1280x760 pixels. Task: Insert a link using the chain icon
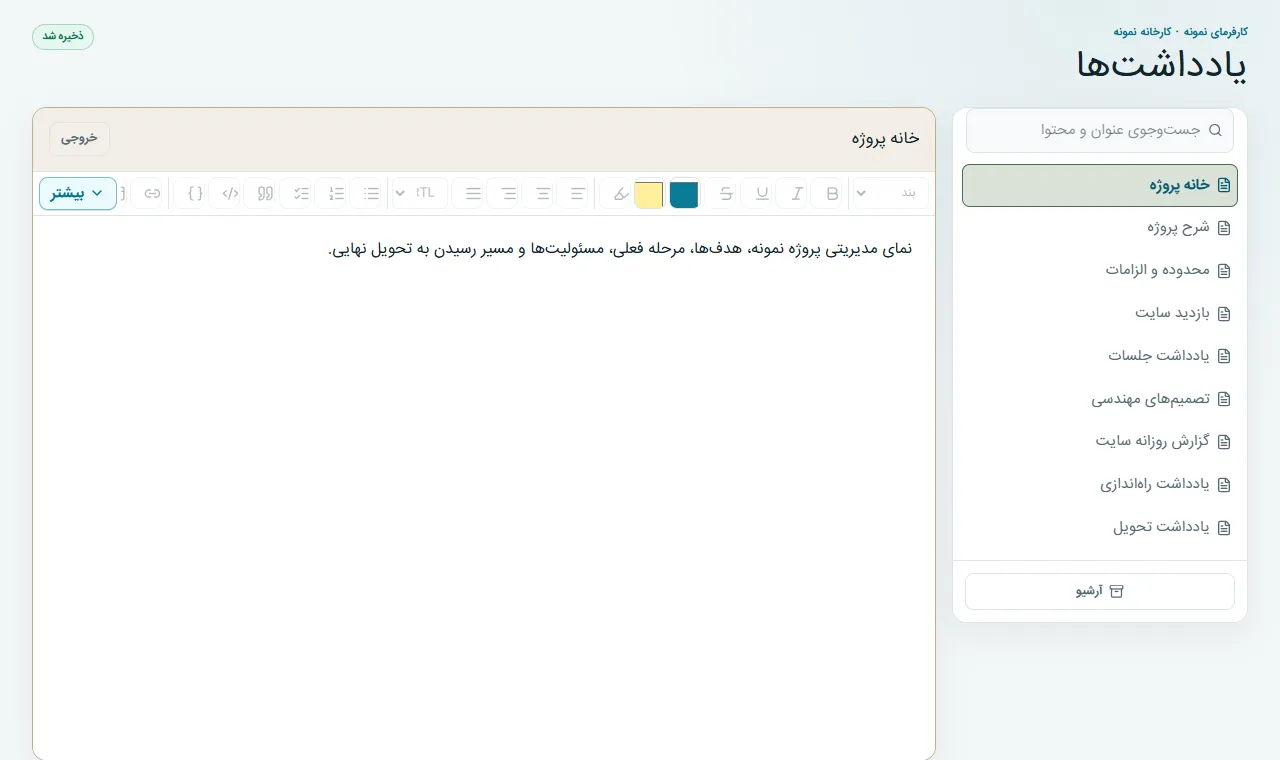(x=152, y=193)
